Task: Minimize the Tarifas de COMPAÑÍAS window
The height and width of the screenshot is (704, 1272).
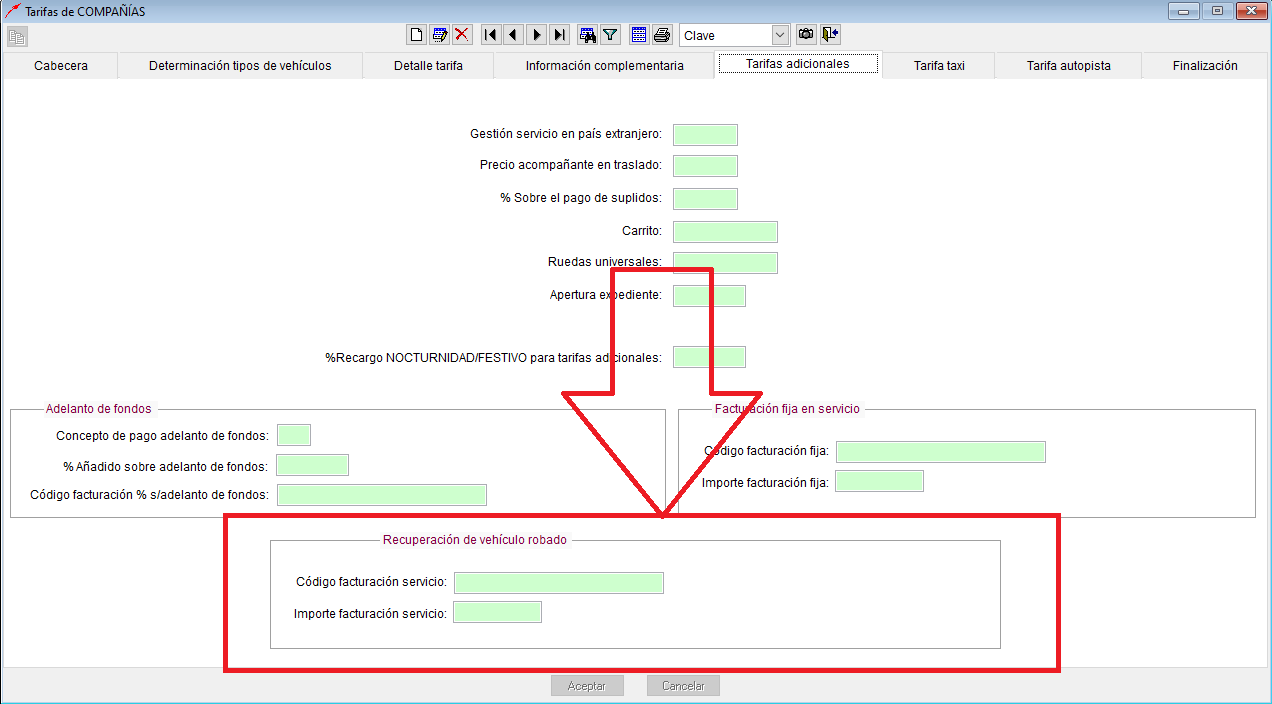Action: tap(1185, 10)
